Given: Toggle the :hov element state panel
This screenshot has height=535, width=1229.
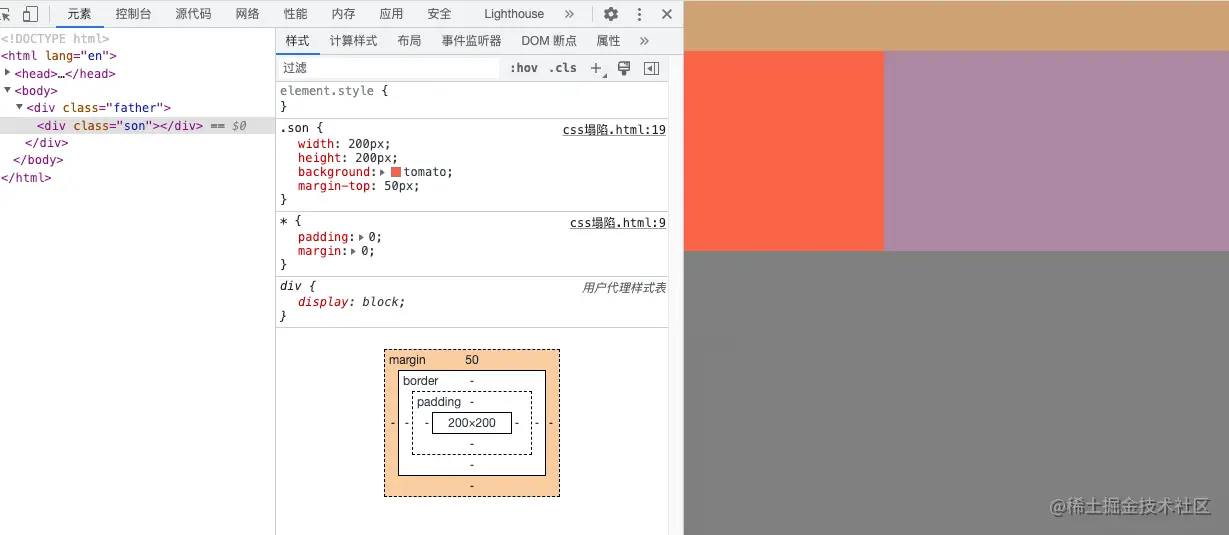Looking at the screenshot, I should coord(524,68).
